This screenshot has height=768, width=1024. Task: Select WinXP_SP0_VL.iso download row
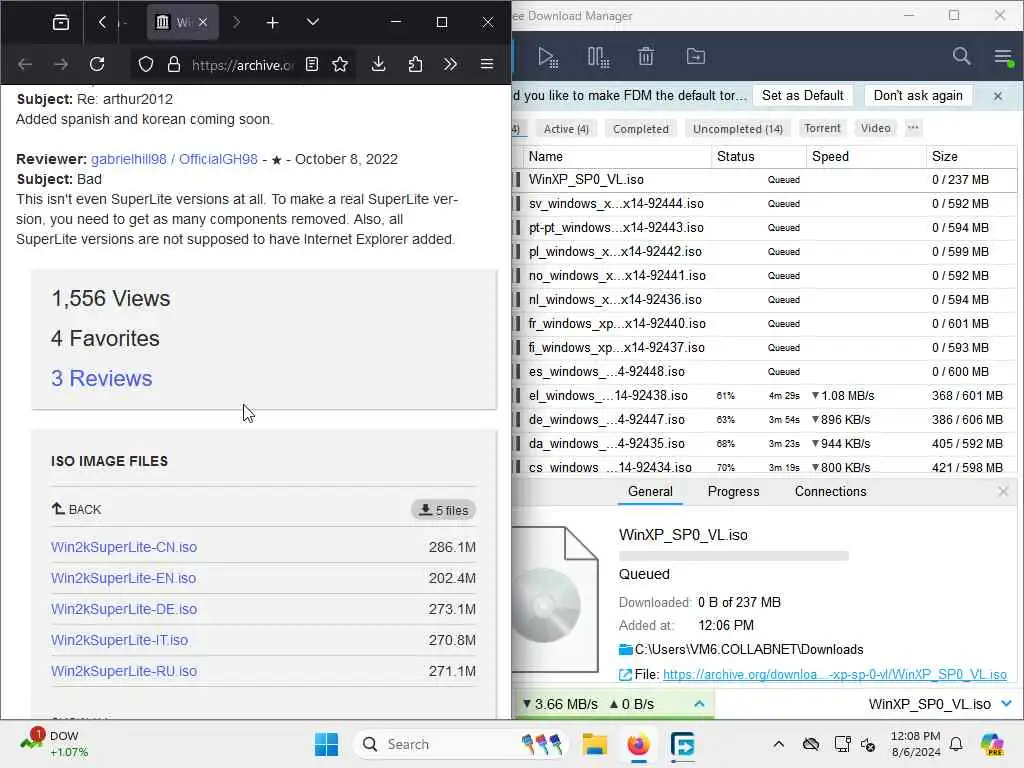(x=765, y=180)
